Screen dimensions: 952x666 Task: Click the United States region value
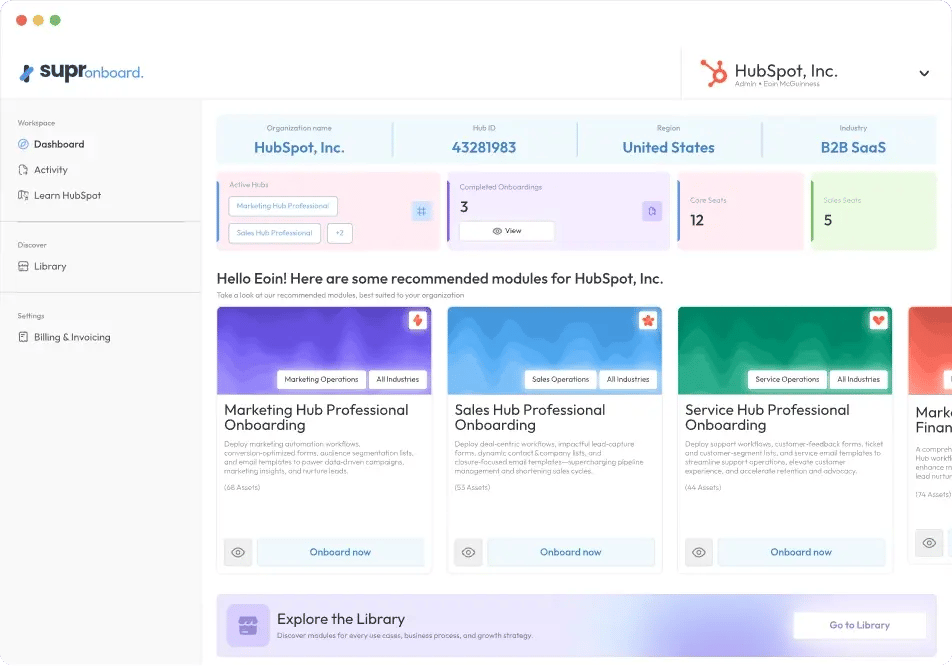tap(668, 148)
